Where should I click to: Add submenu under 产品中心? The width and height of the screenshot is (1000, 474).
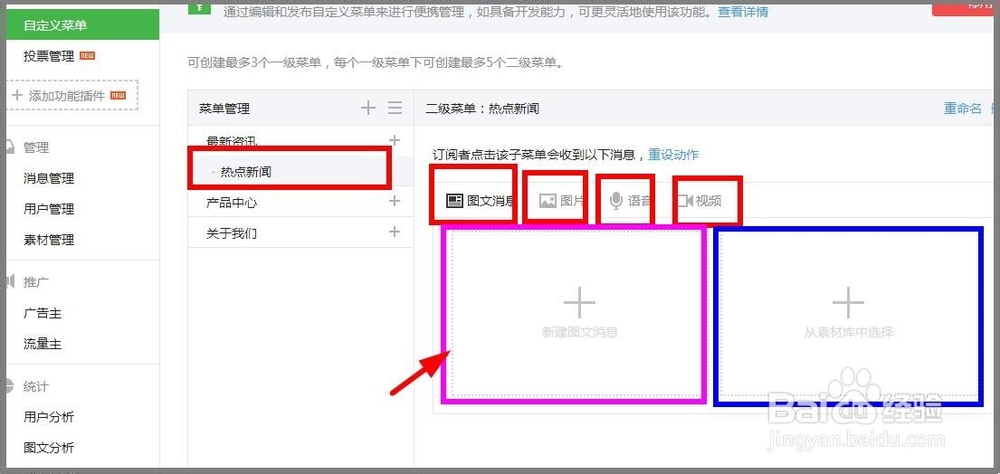(395, 201)
